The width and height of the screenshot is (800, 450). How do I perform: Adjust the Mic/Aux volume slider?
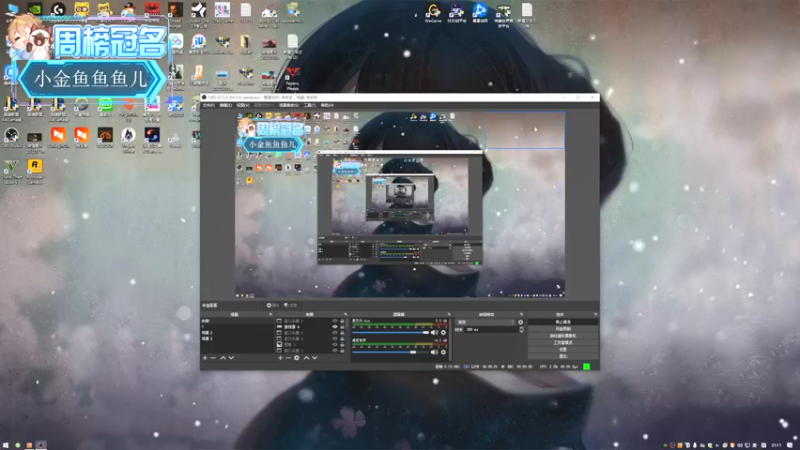point(391,333)
